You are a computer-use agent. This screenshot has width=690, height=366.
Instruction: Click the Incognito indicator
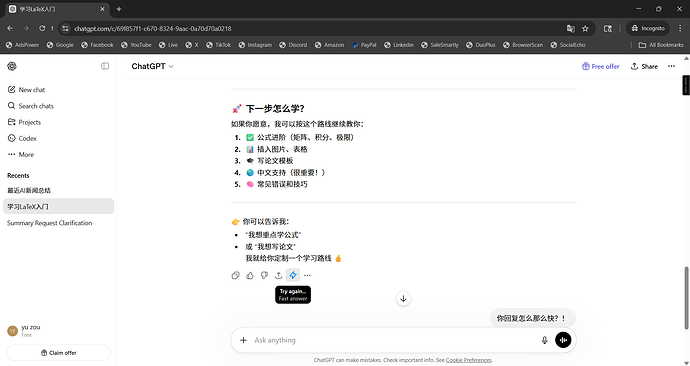tap(648, 28)
